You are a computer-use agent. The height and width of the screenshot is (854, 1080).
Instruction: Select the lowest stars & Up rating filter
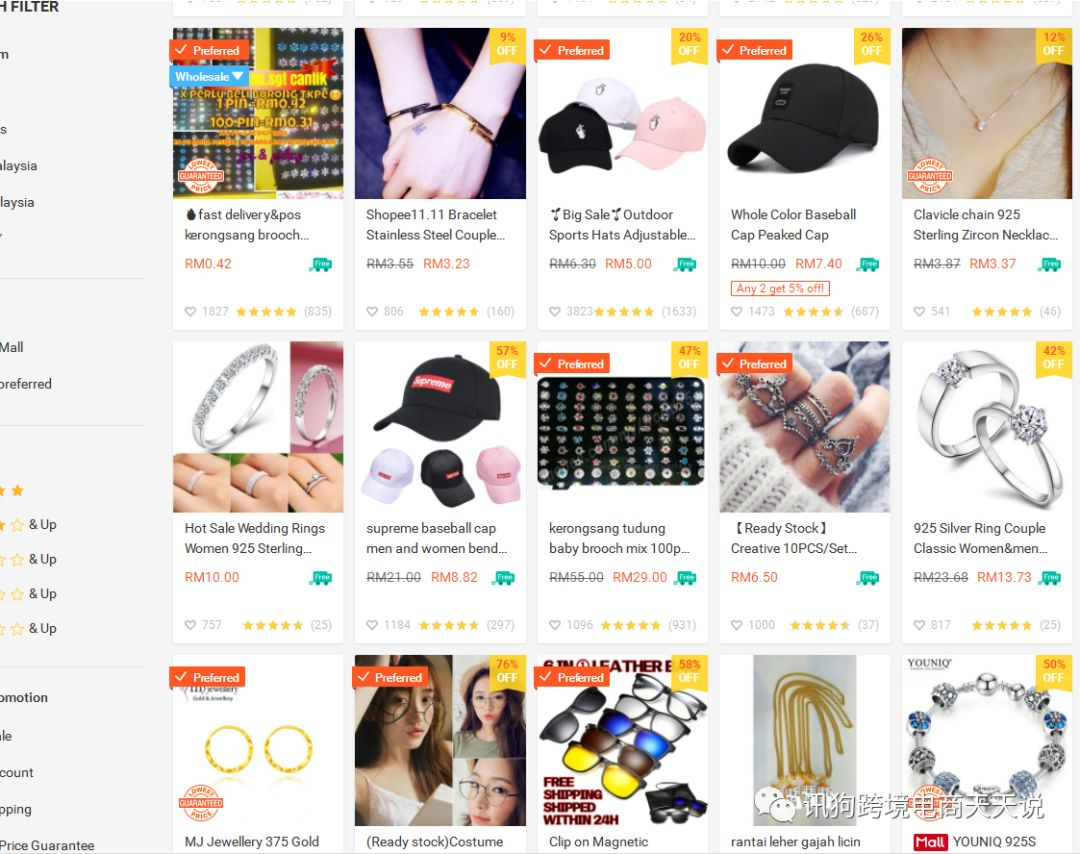coord(28,628)
